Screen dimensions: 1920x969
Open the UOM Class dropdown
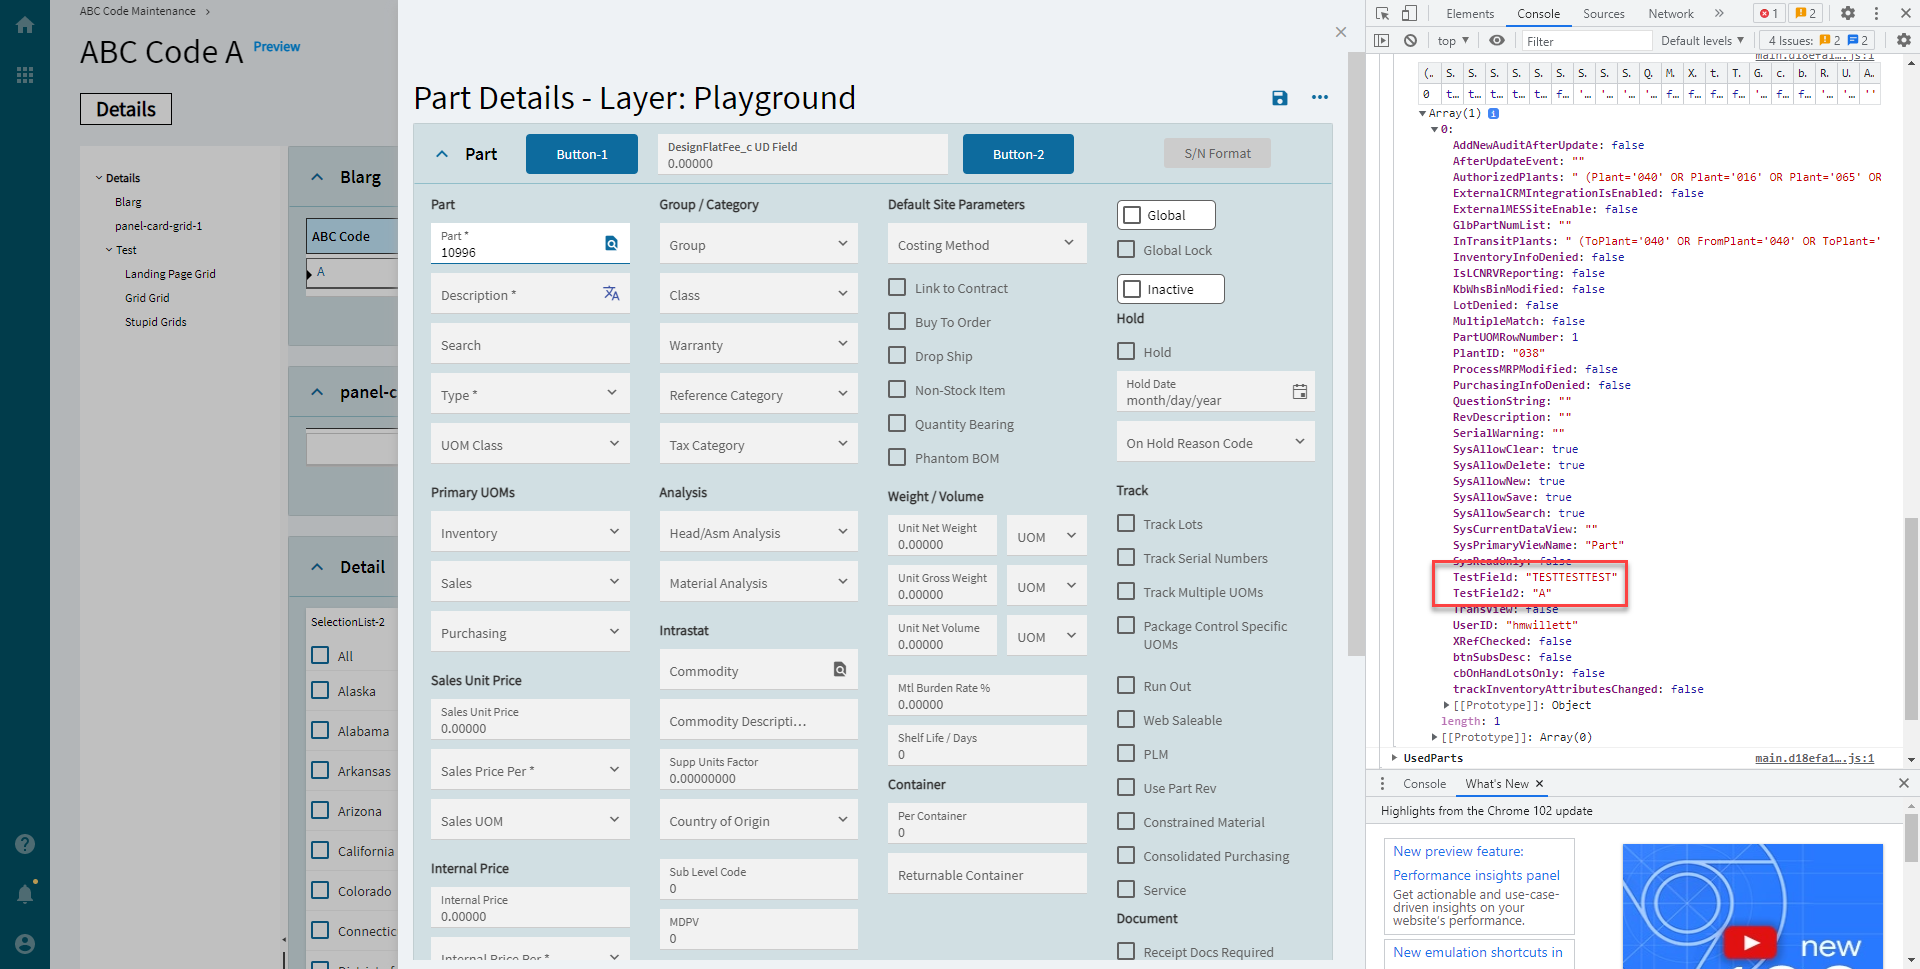(x=530, y=444)
